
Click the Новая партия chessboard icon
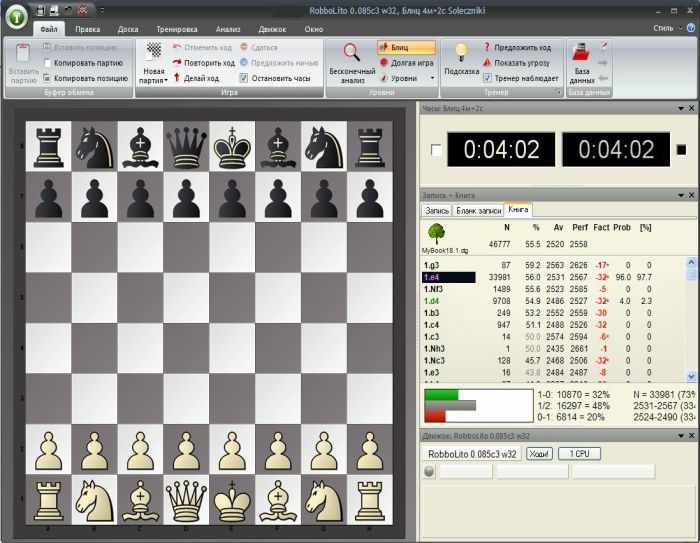[153, 52]
